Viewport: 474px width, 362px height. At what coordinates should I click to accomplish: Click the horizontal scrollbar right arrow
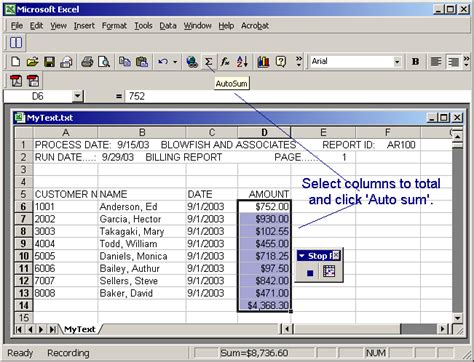(x=442, y=329)
